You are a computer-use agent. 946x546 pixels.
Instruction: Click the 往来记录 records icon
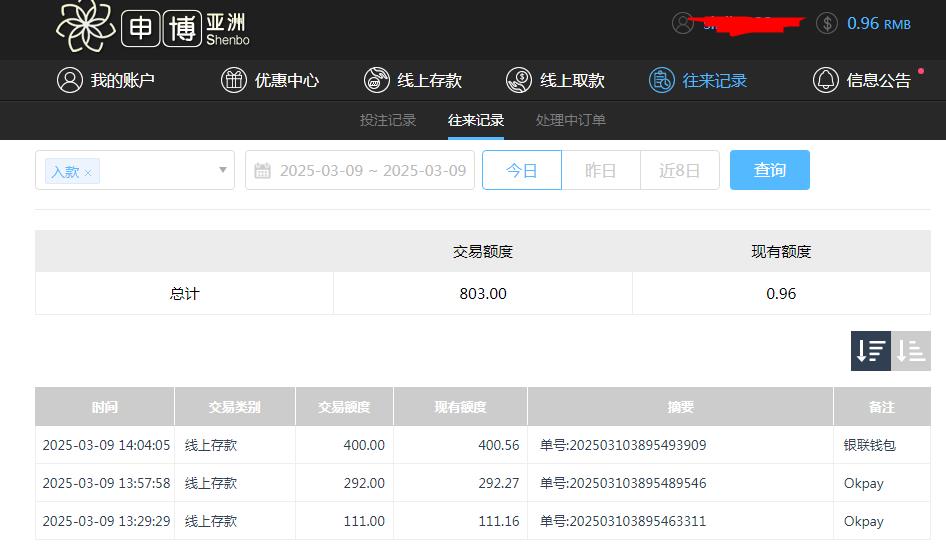(x=662, y=80)
